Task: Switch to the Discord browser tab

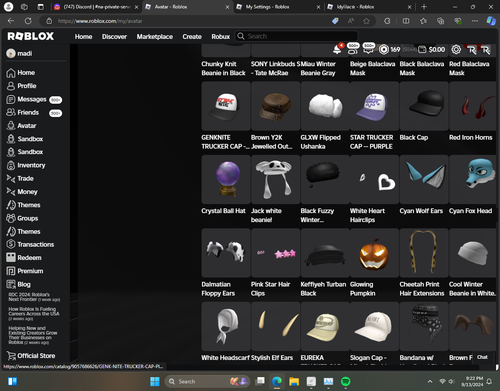Action: (x=96, y=7)
